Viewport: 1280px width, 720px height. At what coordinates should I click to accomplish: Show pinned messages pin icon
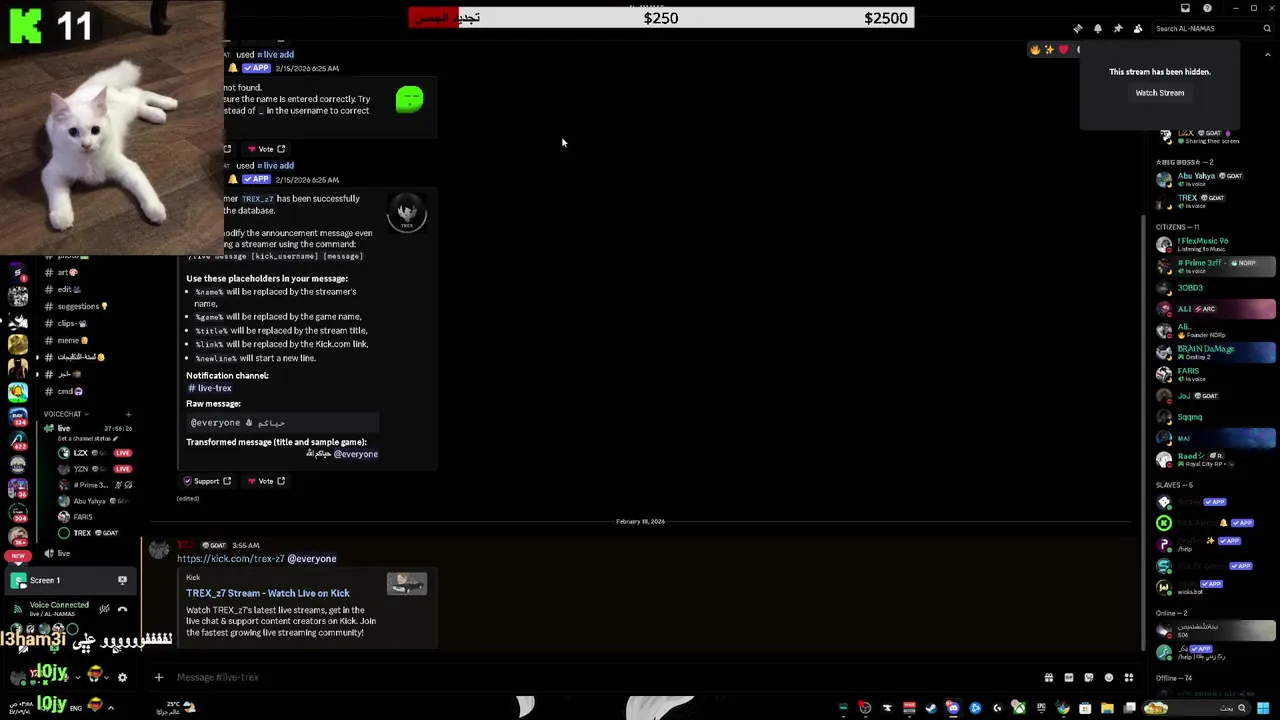click(x=1118, y=29)
